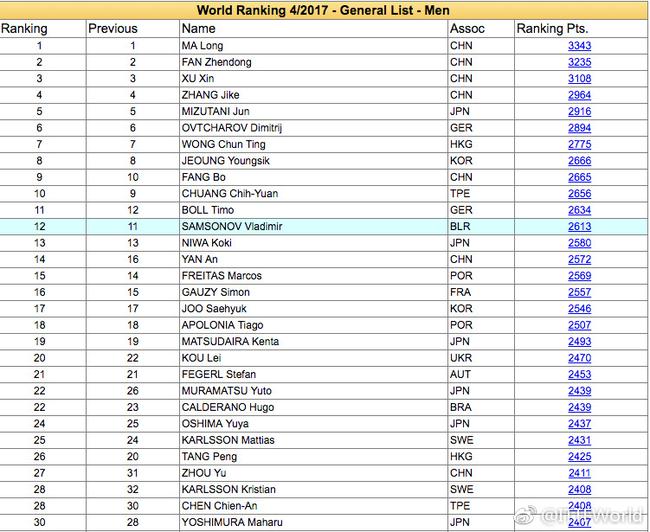This screenshot has width=650, height=532.
Task: Open 2437 points link for OSHIMA Yuya
Action: pos(579,423)
